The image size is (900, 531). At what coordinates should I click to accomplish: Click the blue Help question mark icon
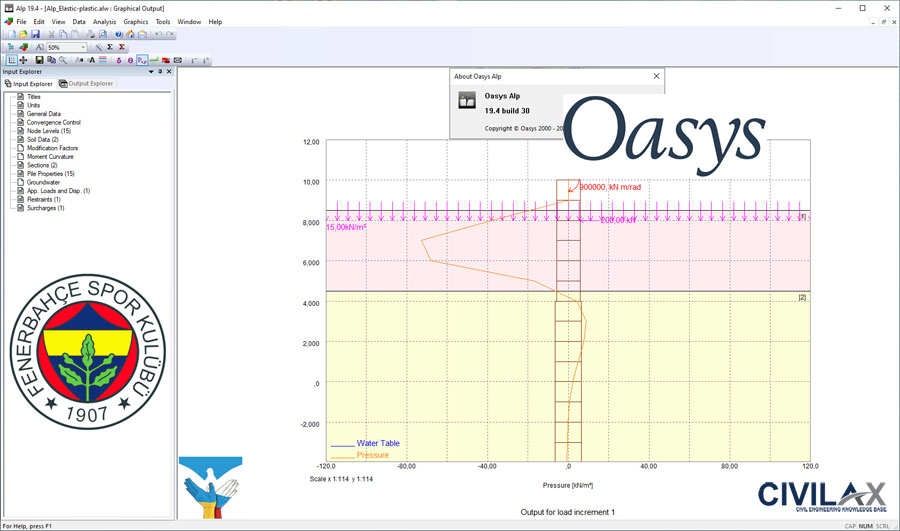coord(119,34)
